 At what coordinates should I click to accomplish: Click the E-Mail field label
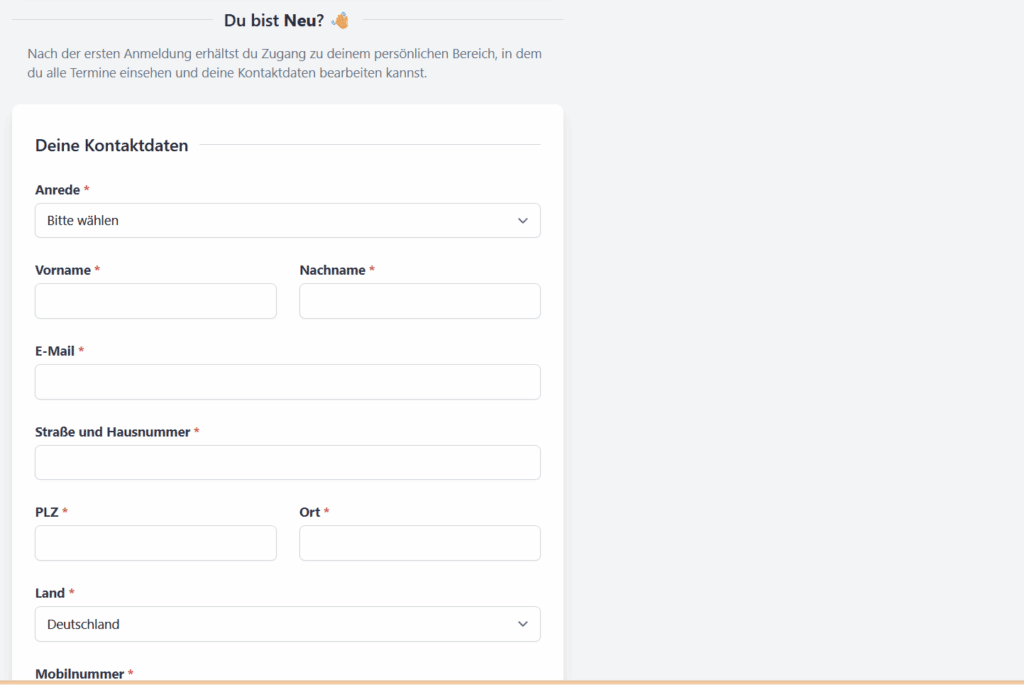[55, 351]
